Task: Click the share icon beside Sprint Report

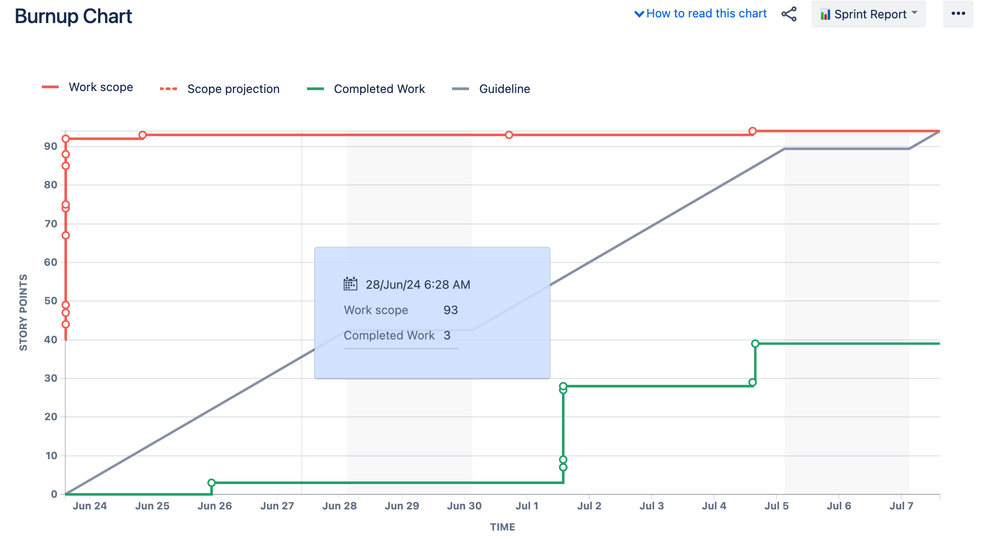Action: (x=789, y=14)
